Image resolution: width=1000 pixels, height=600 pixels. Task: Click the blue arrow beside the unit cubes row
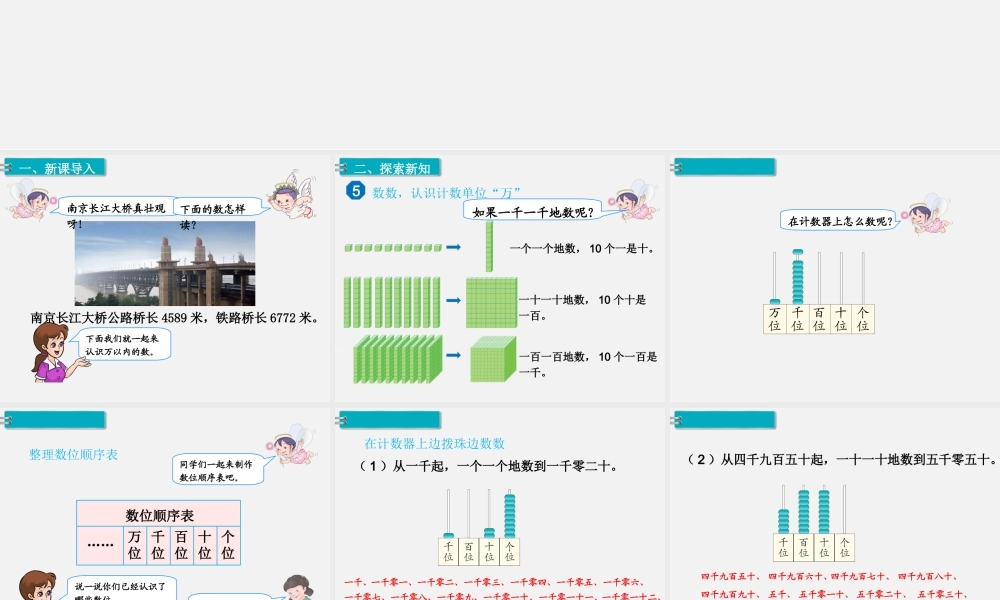(453, 247)
